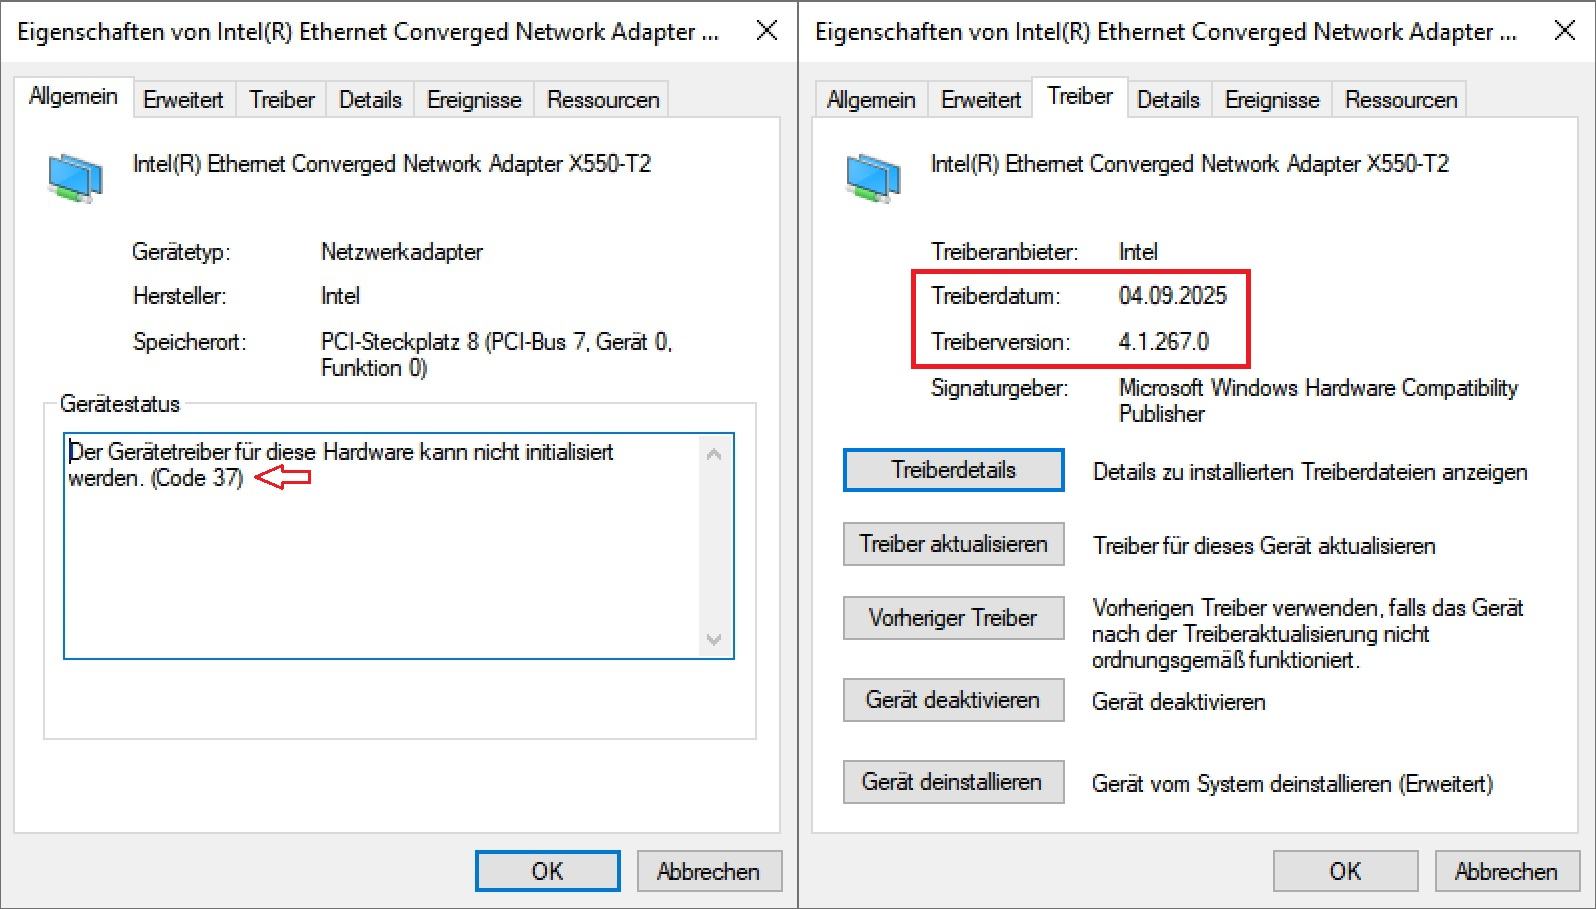
Task: Select the Ressourcen tab in the right dialog
Action: [1400, 99]
